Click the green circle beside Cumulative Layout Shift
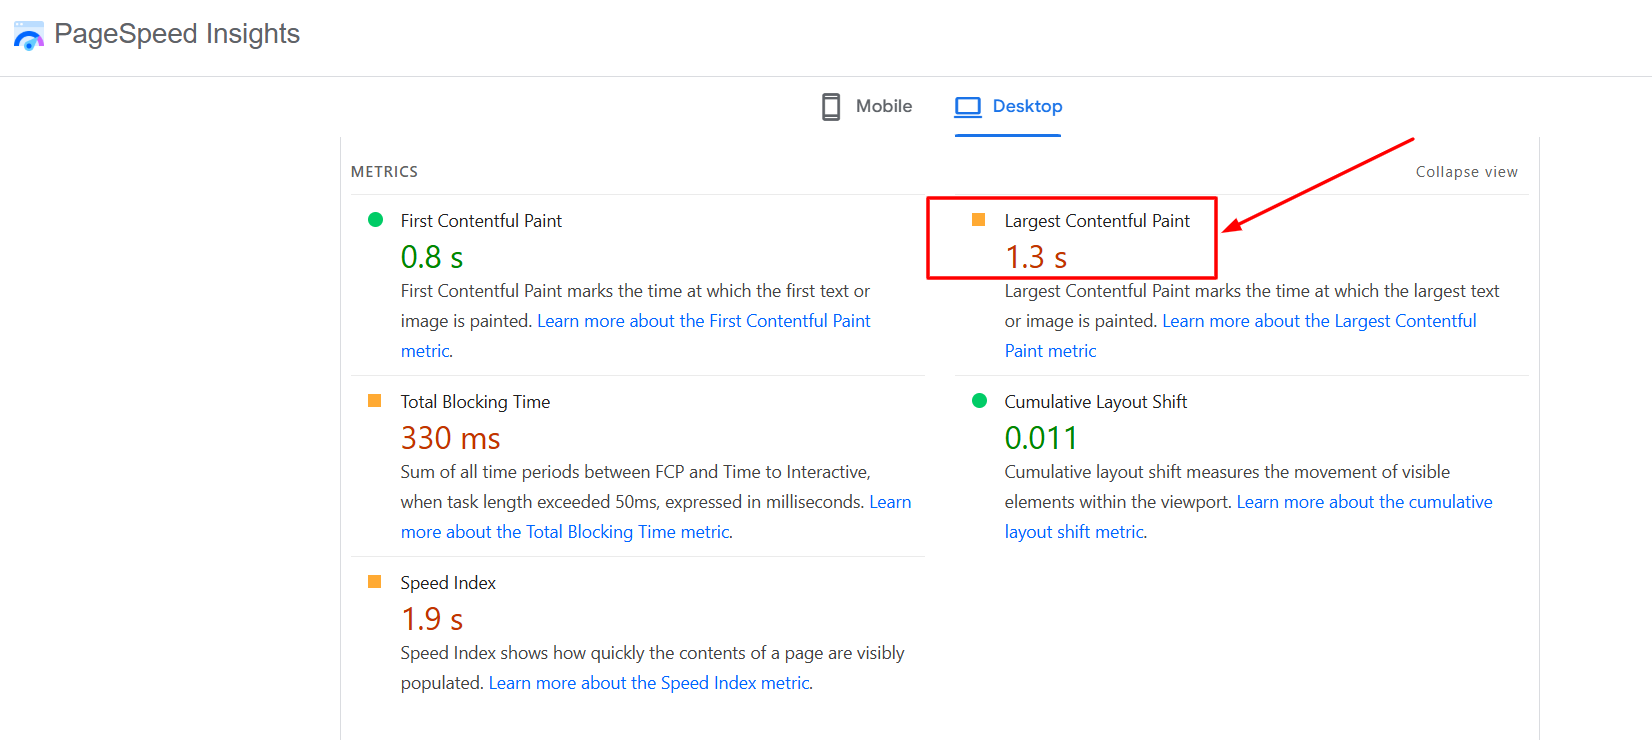This screenshot has height=740, width=1652. 980,401
